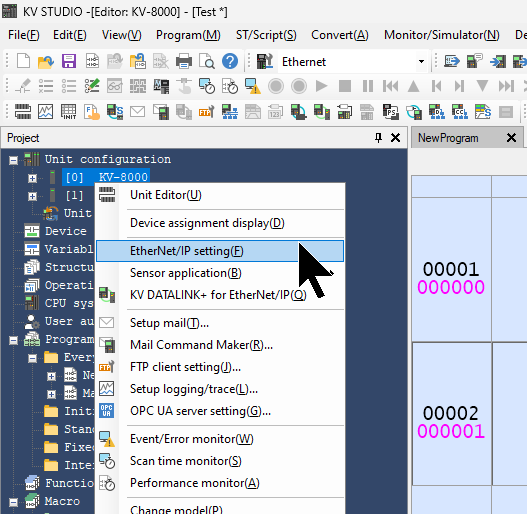The height and width of the screenshot is (514, 527).
Task: Click the PS icon in the bottom toolbar
Action: pos(391,112)
